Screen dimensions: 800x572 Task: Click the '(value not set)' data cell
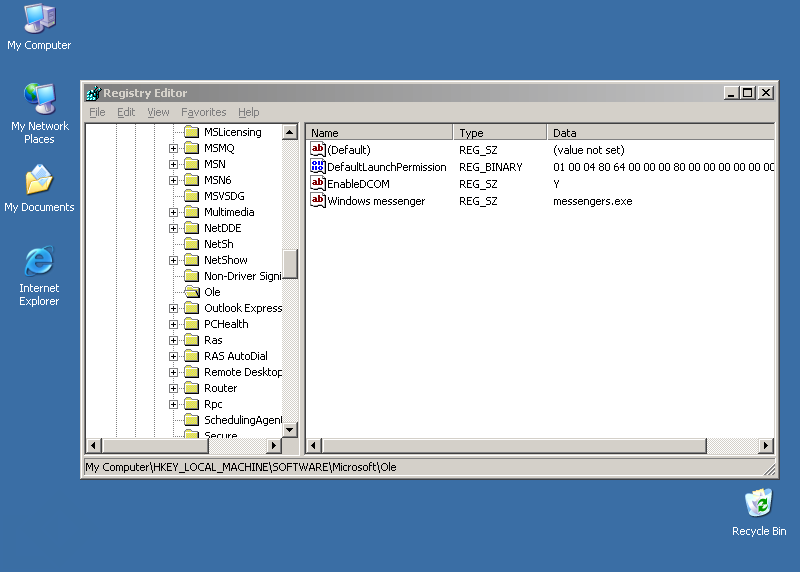coord(588,150)
